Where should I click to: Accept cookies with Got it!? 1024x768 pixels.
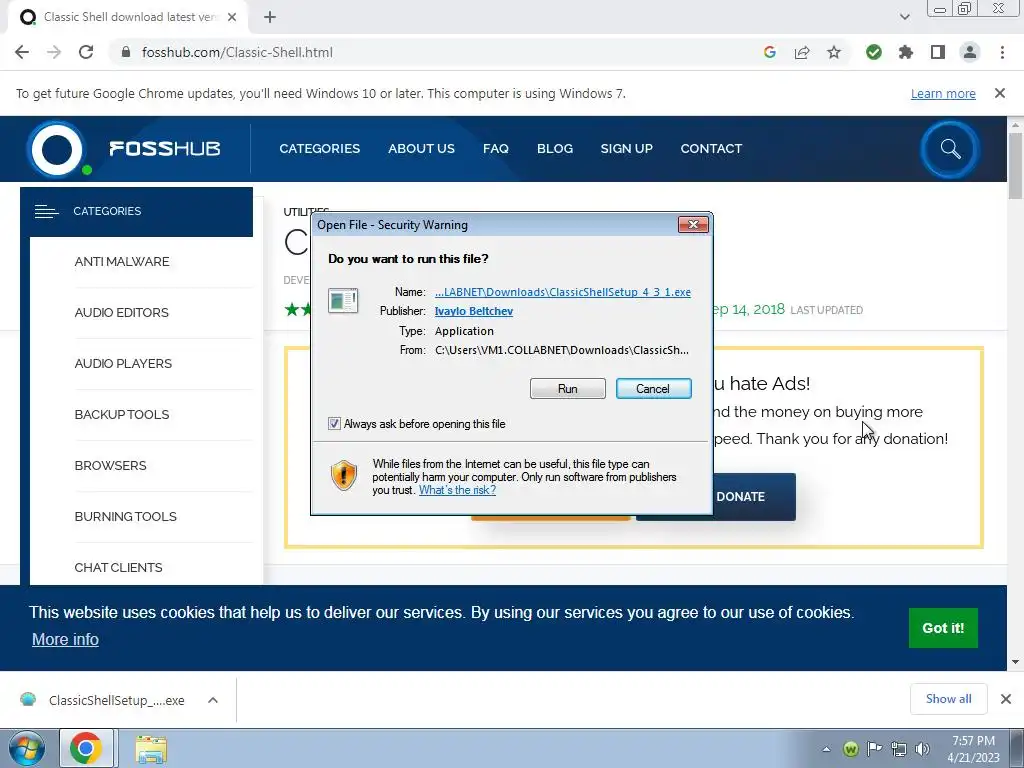click(943, 628)
